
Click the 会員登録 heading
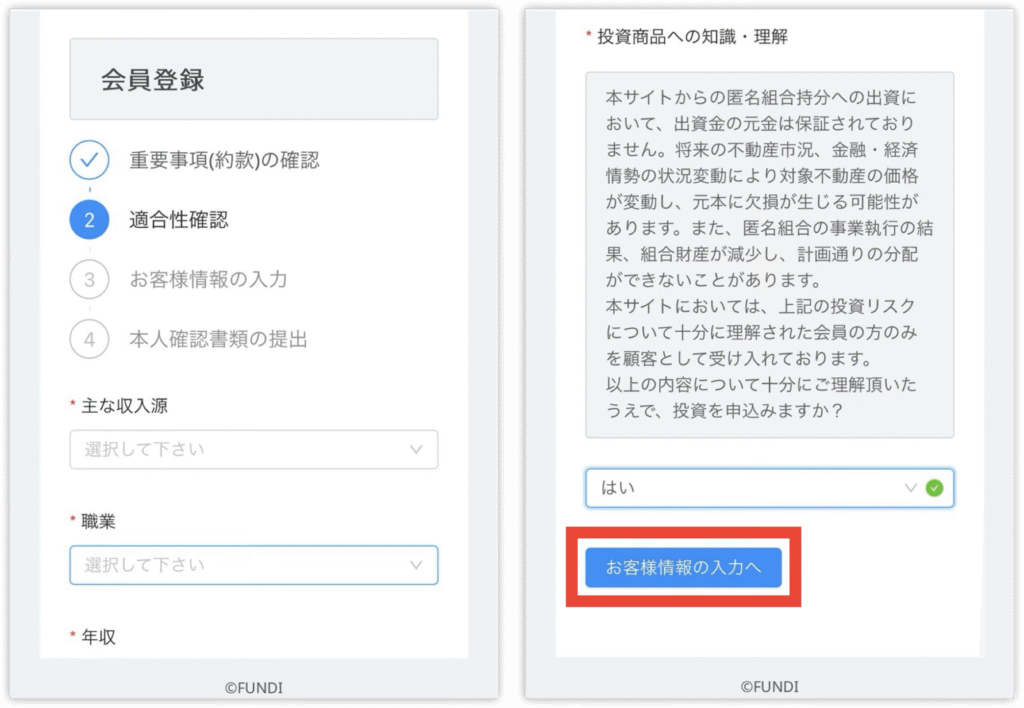(152, 80)
